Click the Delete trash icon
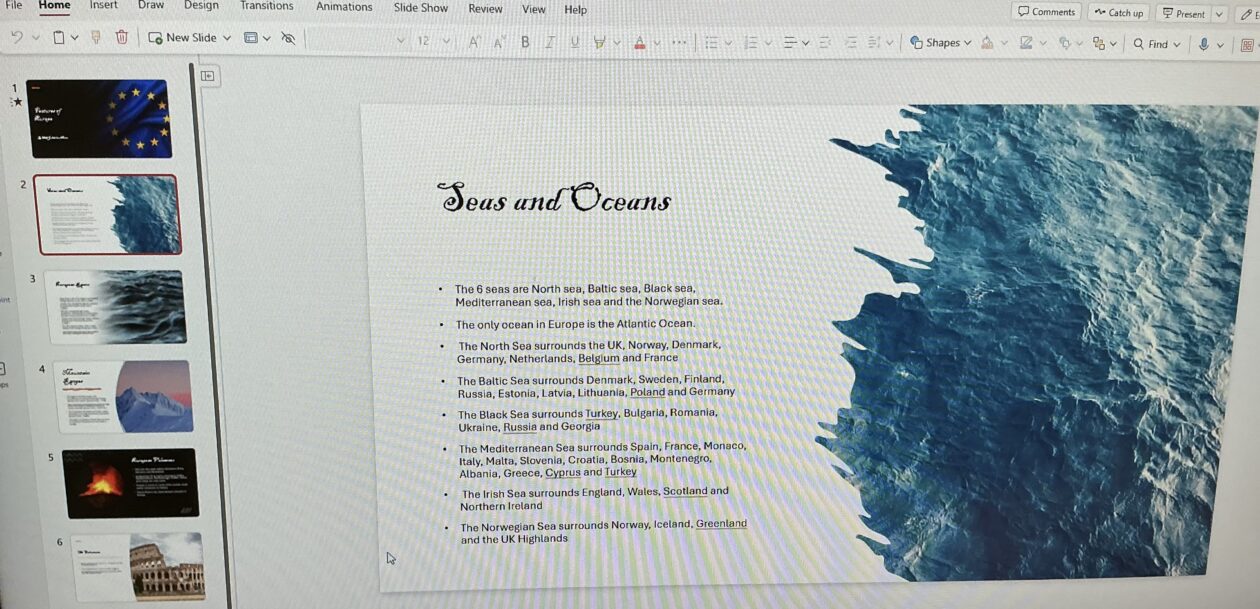 point(121,37)
